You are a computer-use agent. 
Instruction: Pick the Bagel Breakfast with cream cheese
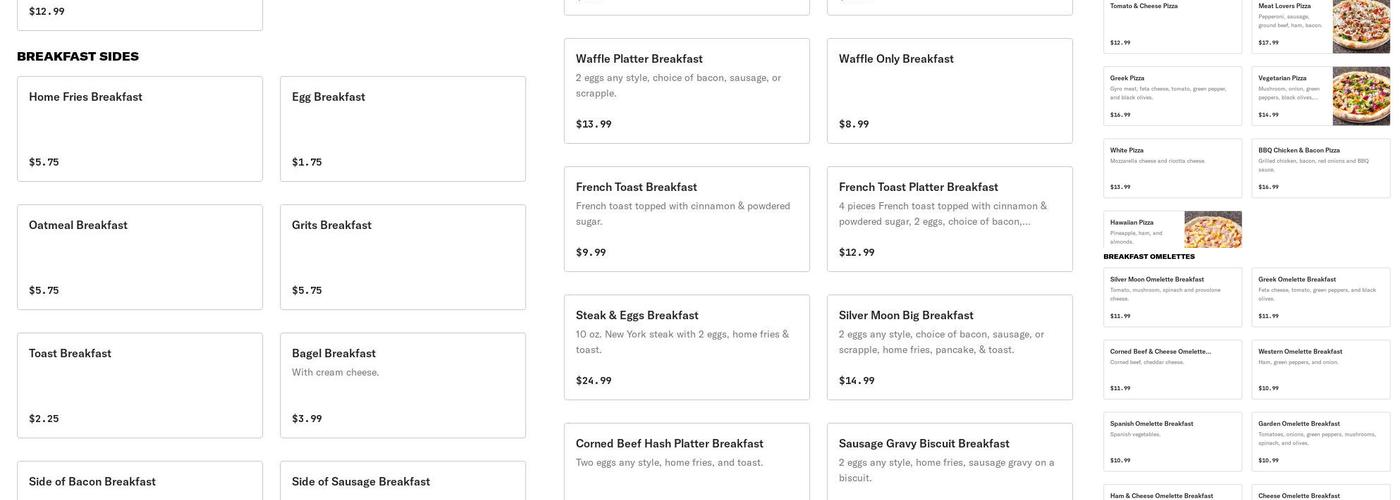[x=402, y=385]
